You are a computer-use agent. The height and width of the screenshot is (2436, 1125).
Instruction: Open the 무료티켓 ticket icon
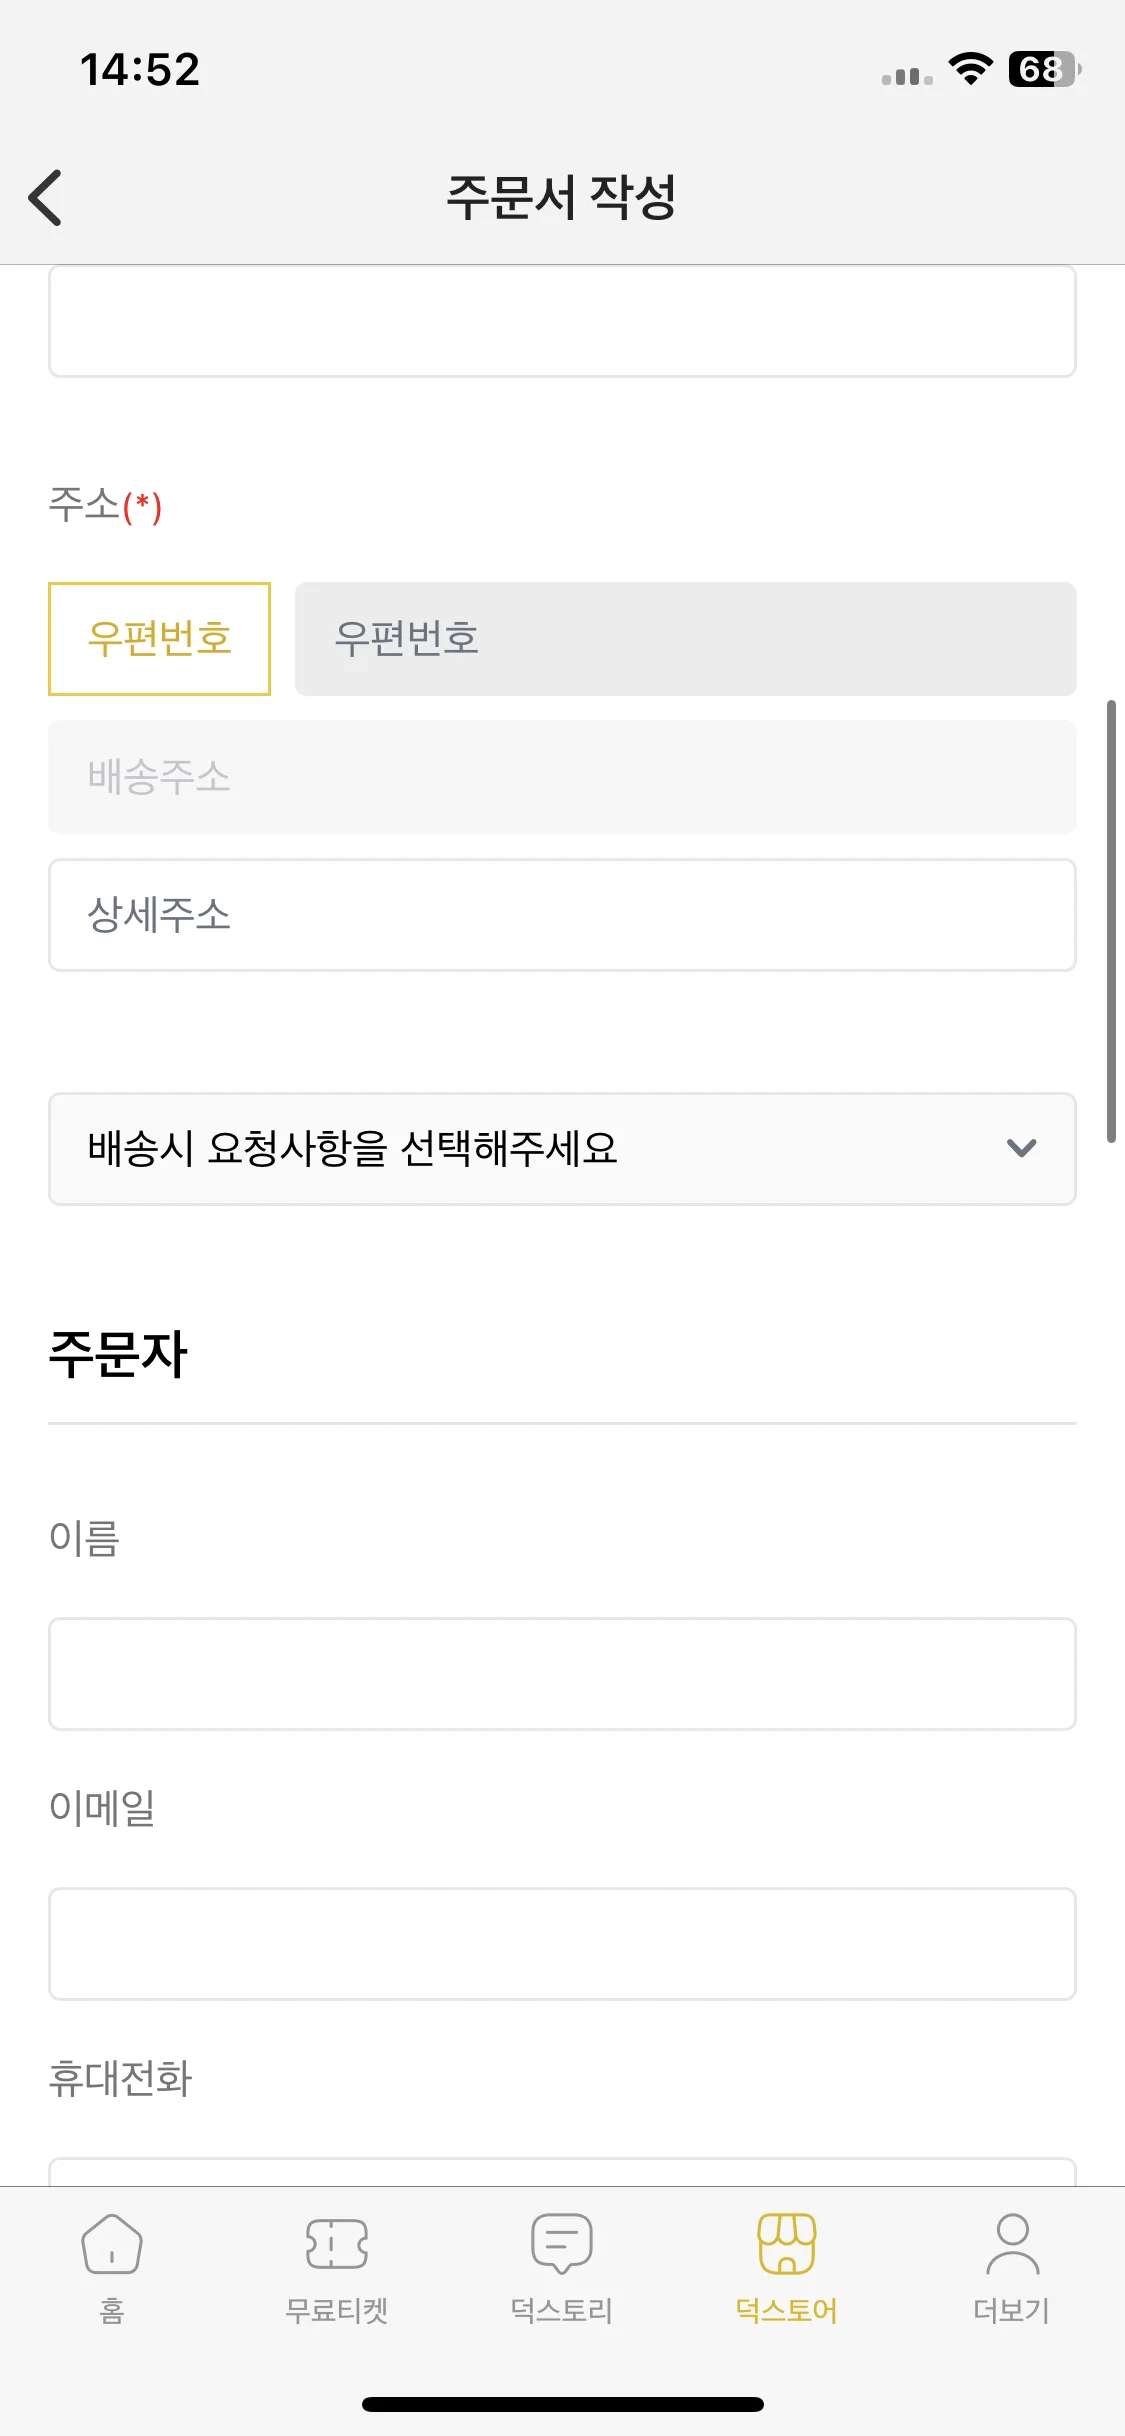337,2244
